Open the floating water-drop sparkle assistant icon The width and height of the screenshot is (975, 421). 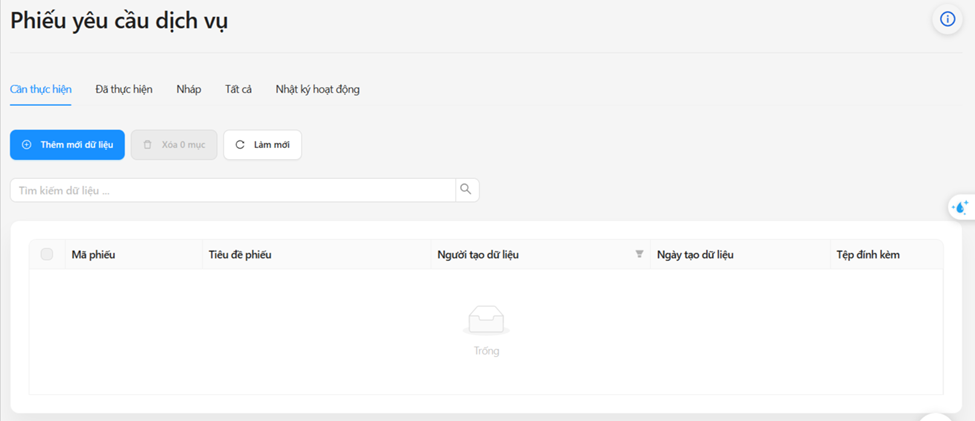[x=961, y=207]
